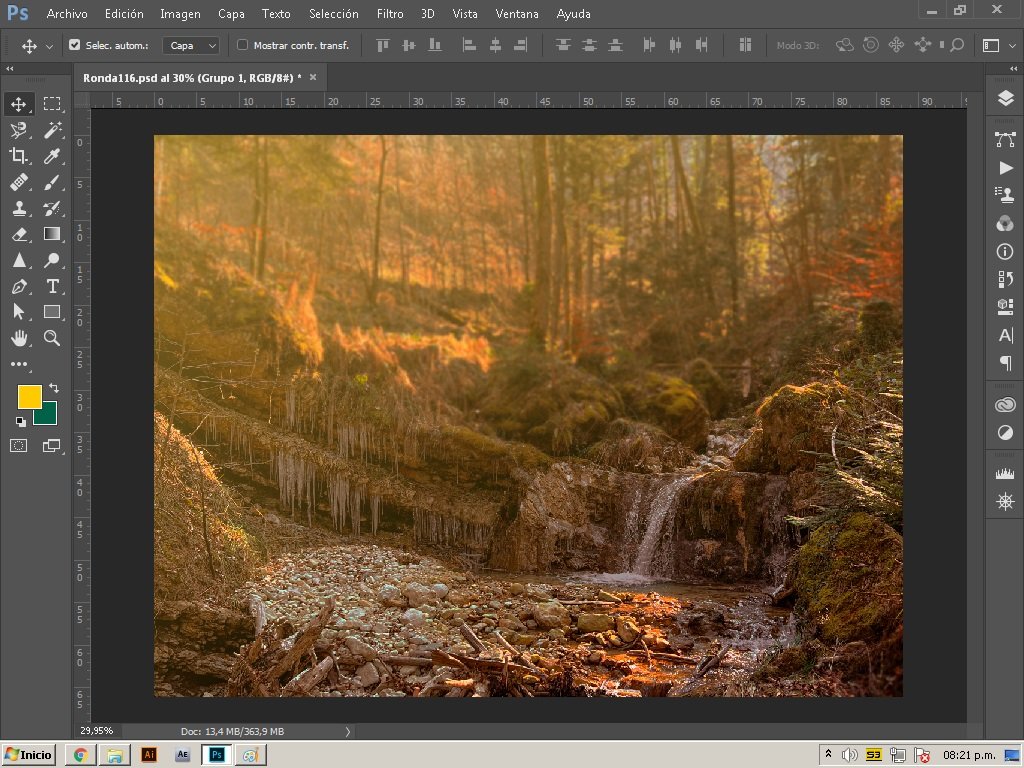The image size is (1024, 768).
Task: Select the Gradient tool
Action: tap(52, 234)
